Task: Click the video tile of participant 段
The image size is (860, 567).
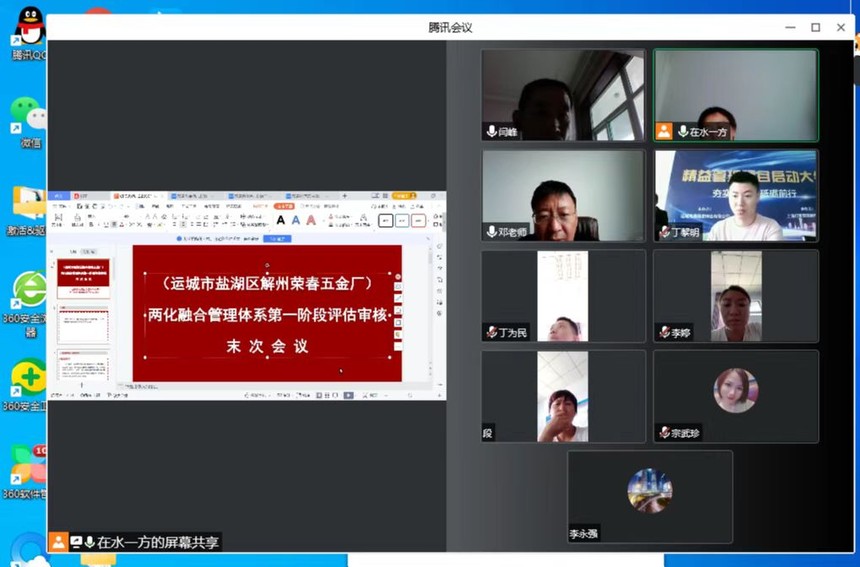Action: click(x=563, y=396)
